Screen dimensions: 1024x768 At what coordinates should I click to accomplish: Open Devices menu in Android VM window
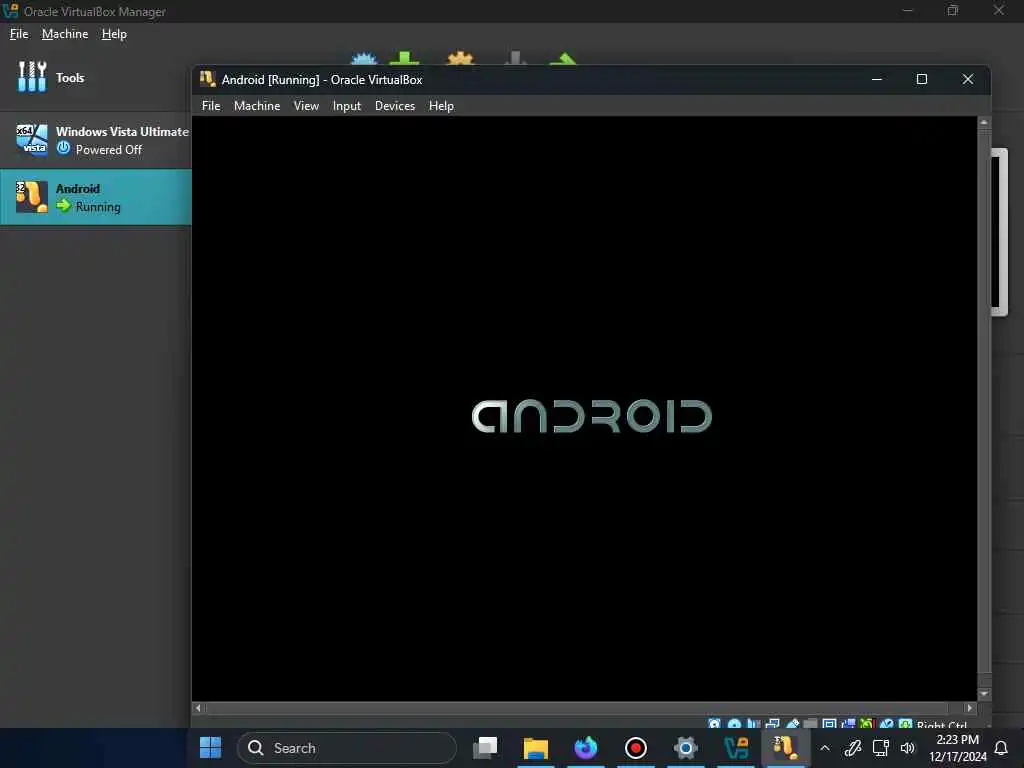[x=395, y=106]
